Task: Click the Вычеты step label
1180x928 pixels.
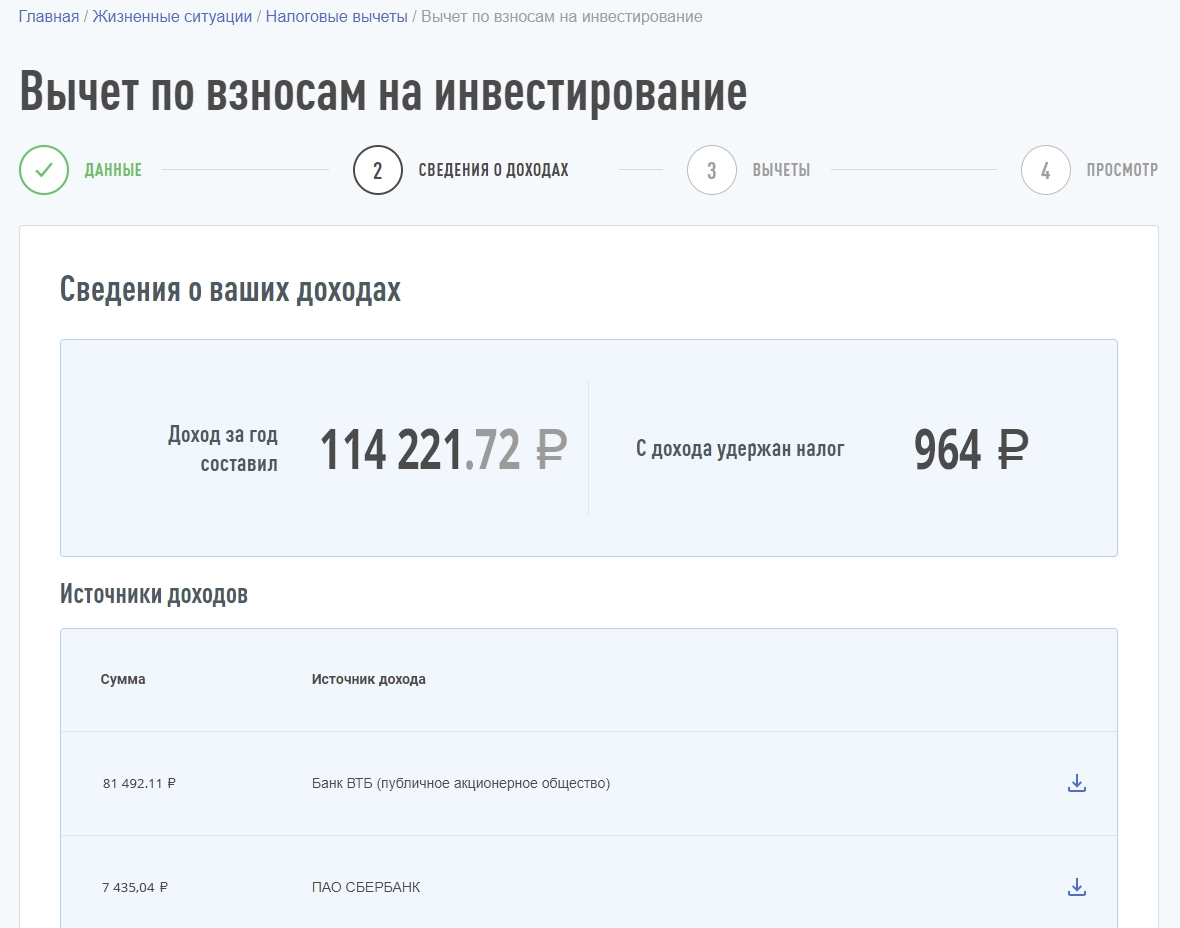Action: pyautogui.click(x=781, y=170)
